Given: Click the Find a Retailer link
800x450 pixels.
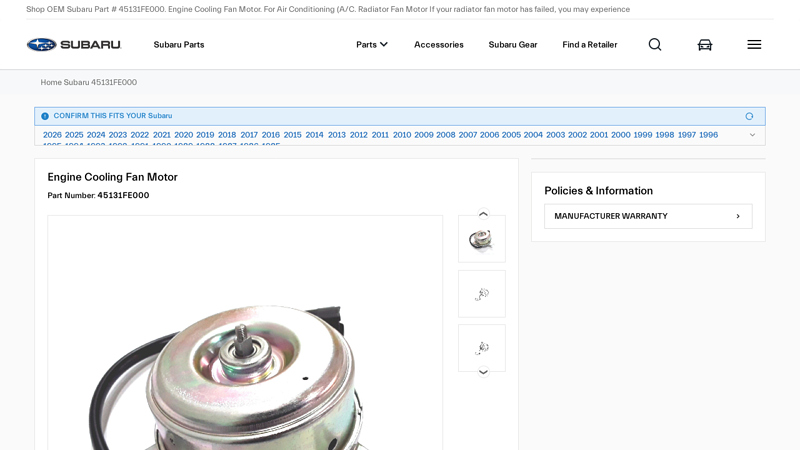Looking at the screenshot, I should [590, 45].
